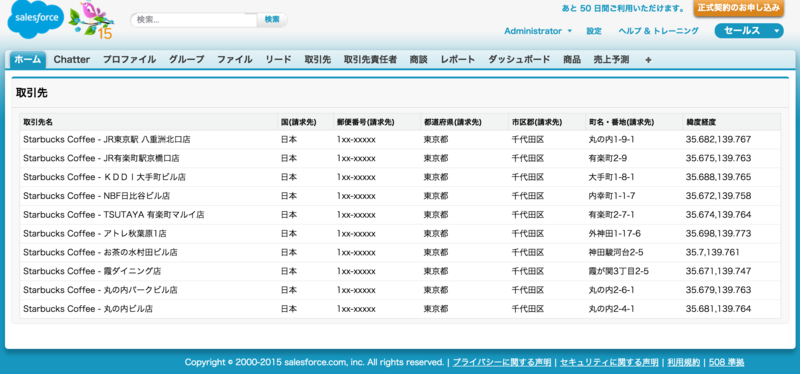Viewport: 800px width, 374px height.
Task: Open the レポート tab
Action: 458,60
